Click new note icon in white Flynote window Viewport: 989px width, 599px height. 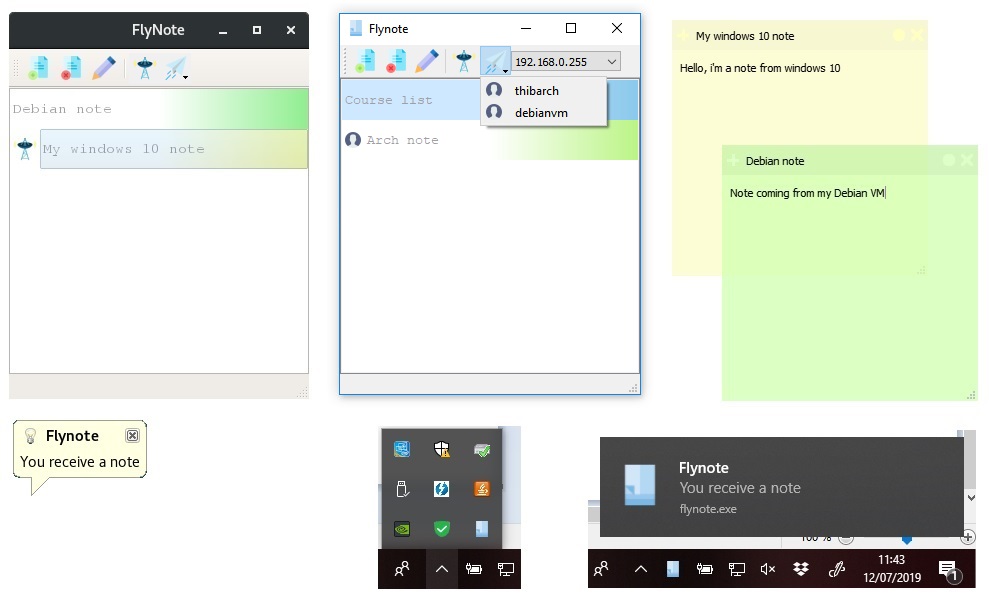point(365,61)
